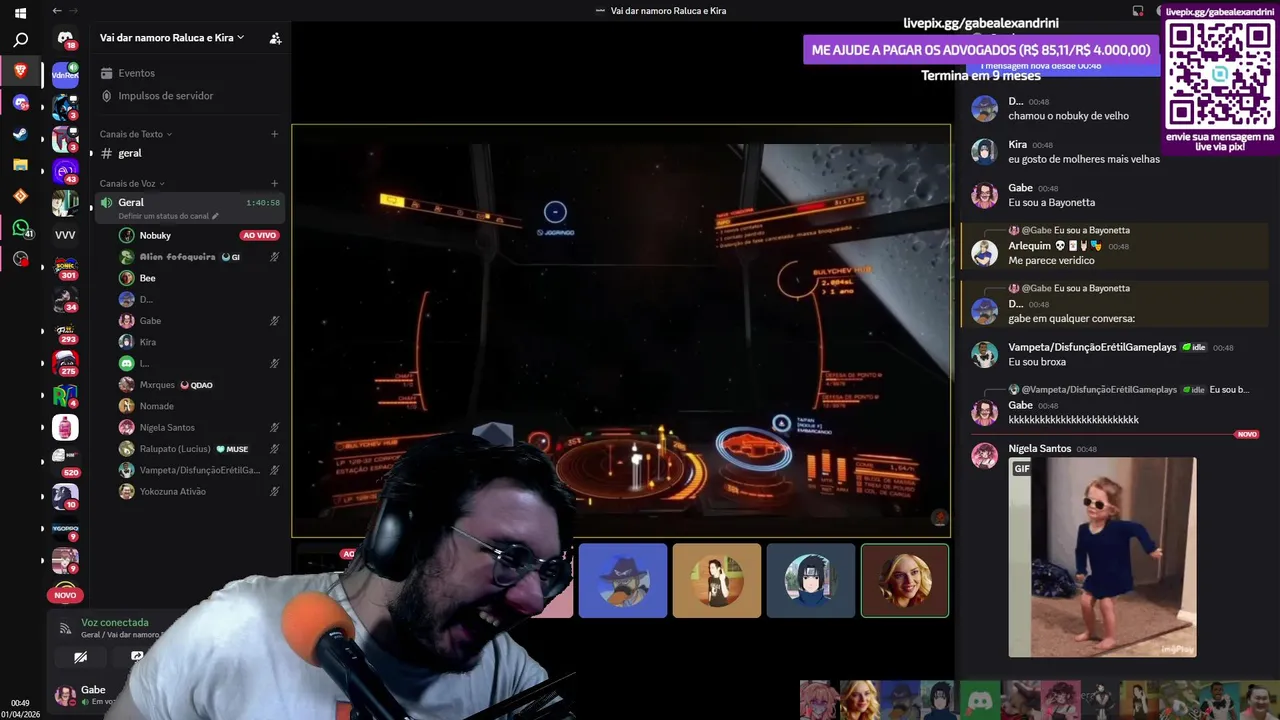
Task: Click reply reference above Gabe's kkkk message
Action: (1128, 389)
